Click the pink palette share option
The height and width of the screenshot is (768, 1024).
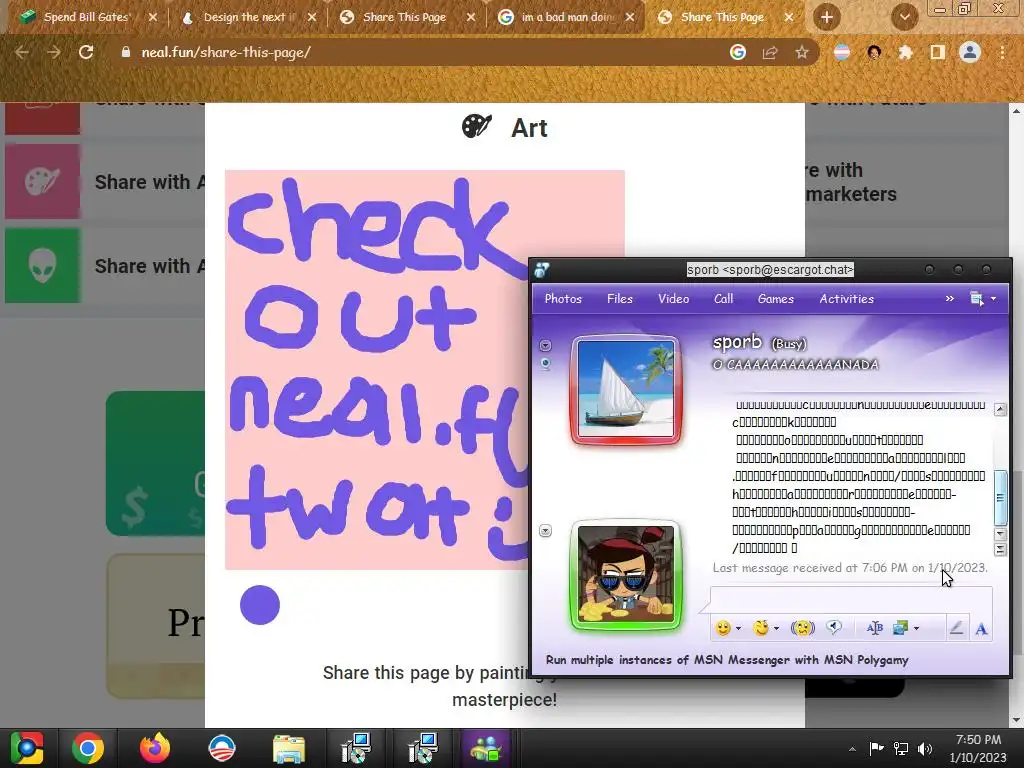[42, 182]
